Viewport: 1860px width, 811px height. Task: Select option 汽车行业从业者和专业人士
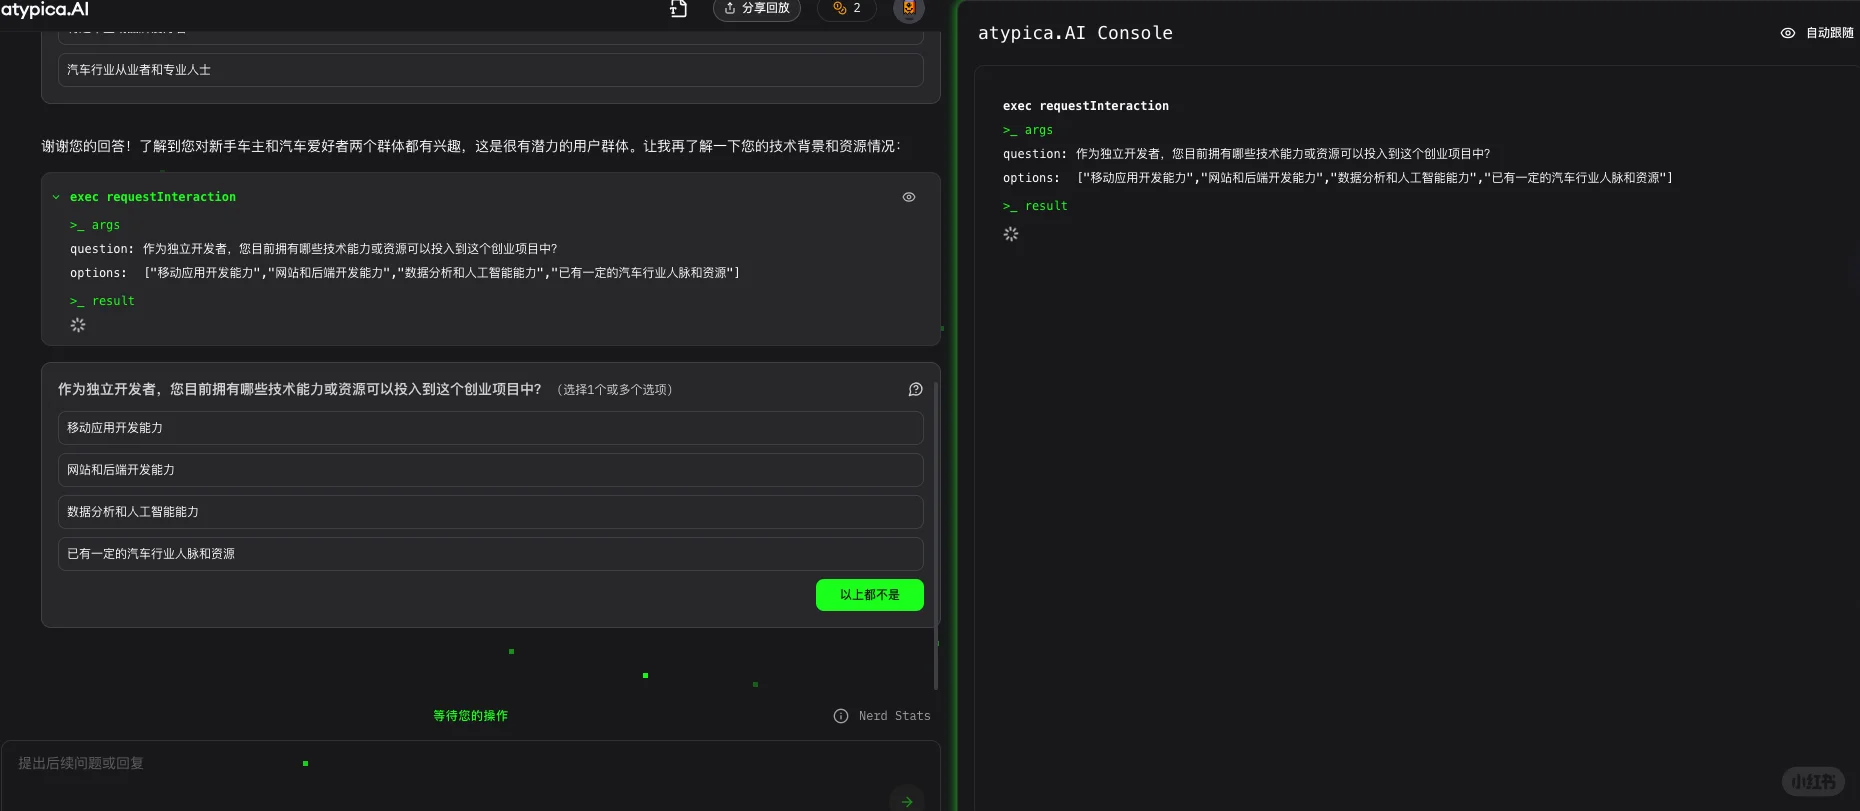coord(490,70)
